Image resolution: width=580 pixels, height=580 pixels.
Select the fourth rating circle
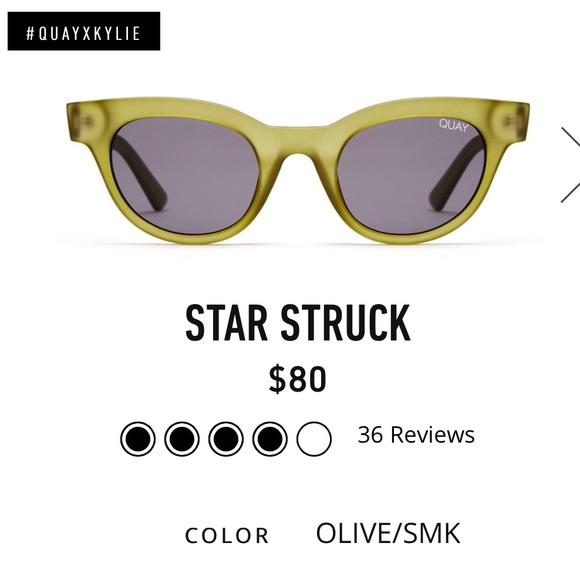tap(270, 439)
